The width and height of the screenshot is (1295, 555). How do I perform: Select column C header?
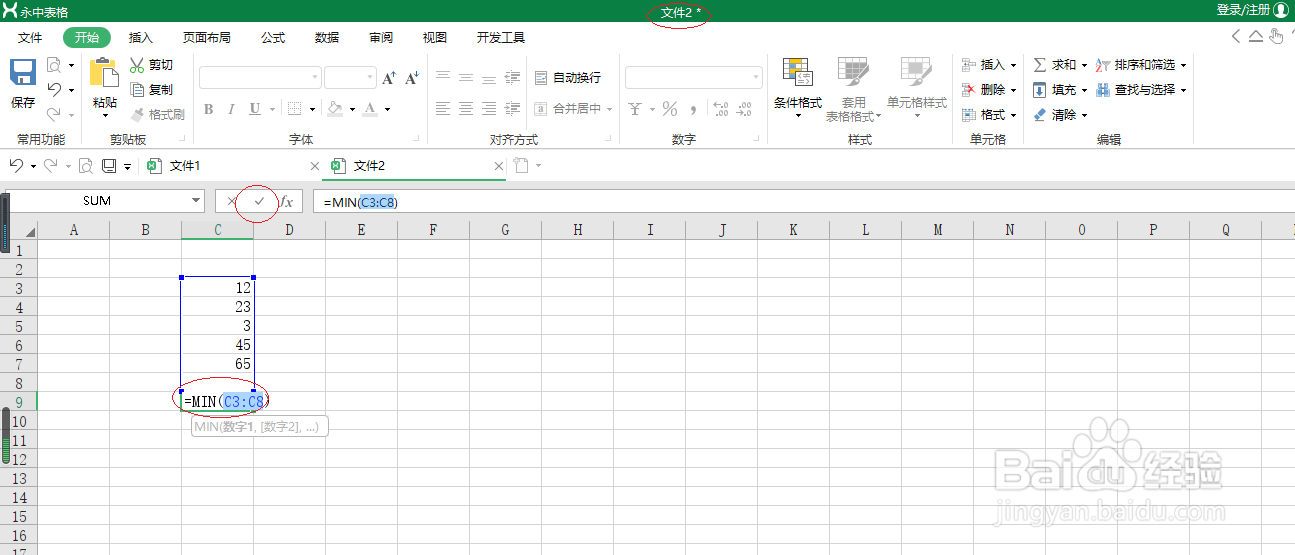pos(217,230)
